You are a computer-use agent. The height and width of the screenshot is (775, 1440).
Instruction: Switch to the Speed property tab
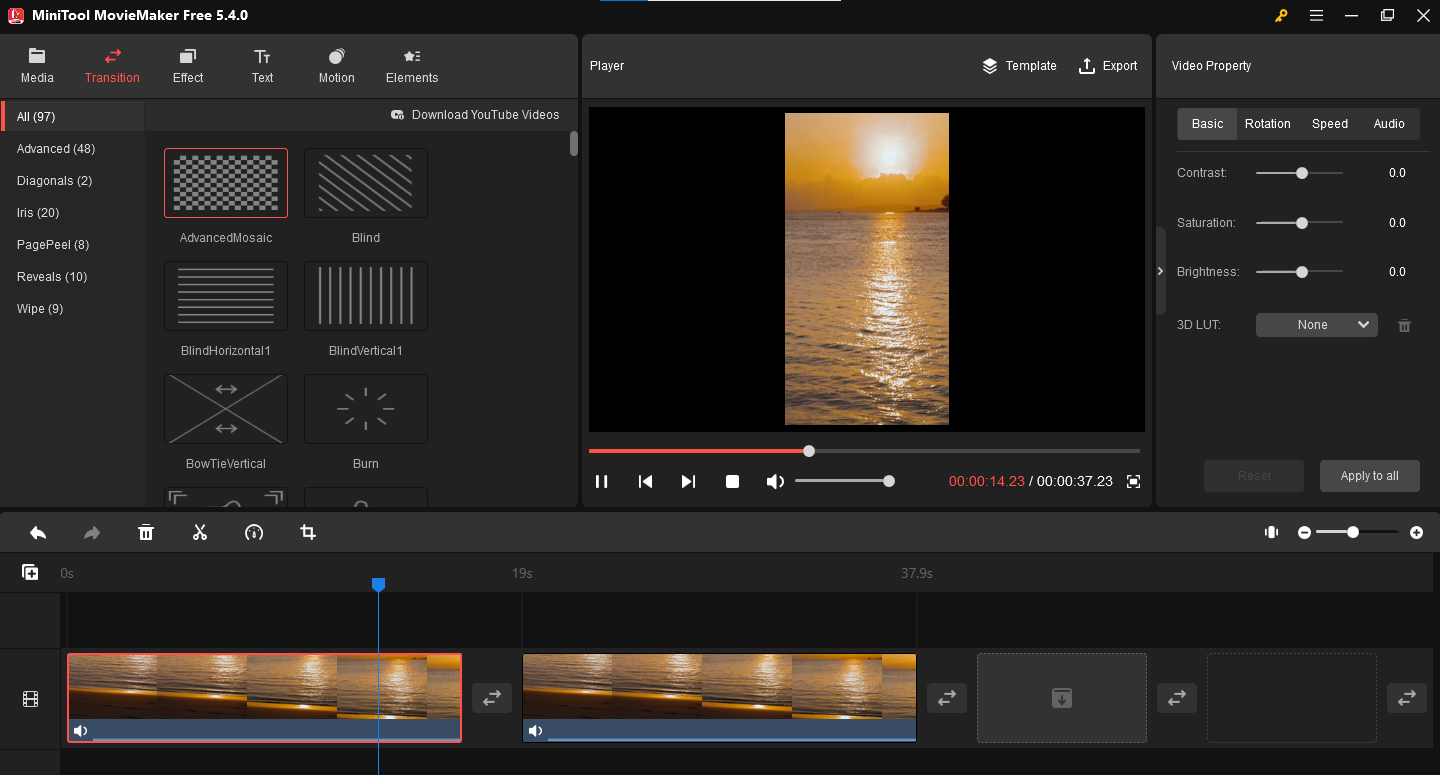(1330, 124)
